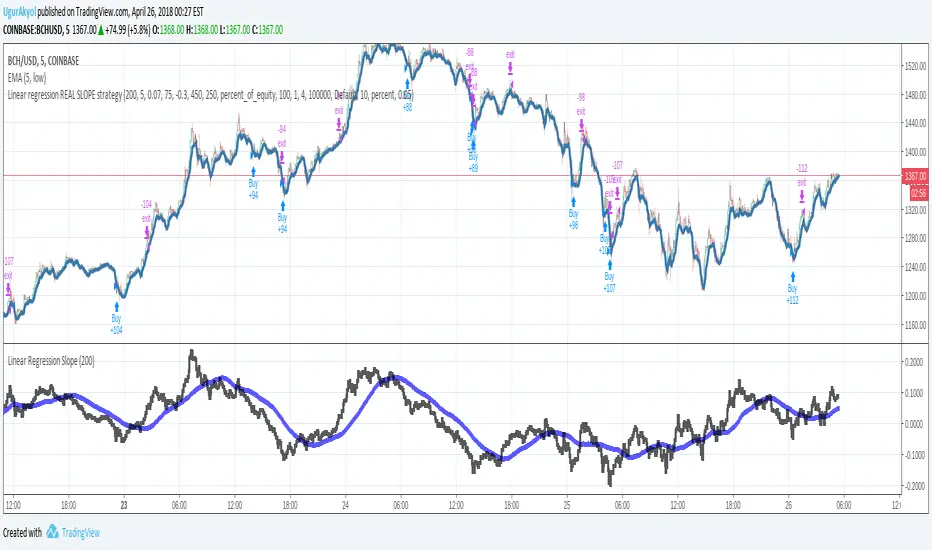This screenshot has width=932, height=550.
Task: Click the exit -112 arrow marker
Action: (802, 196)
